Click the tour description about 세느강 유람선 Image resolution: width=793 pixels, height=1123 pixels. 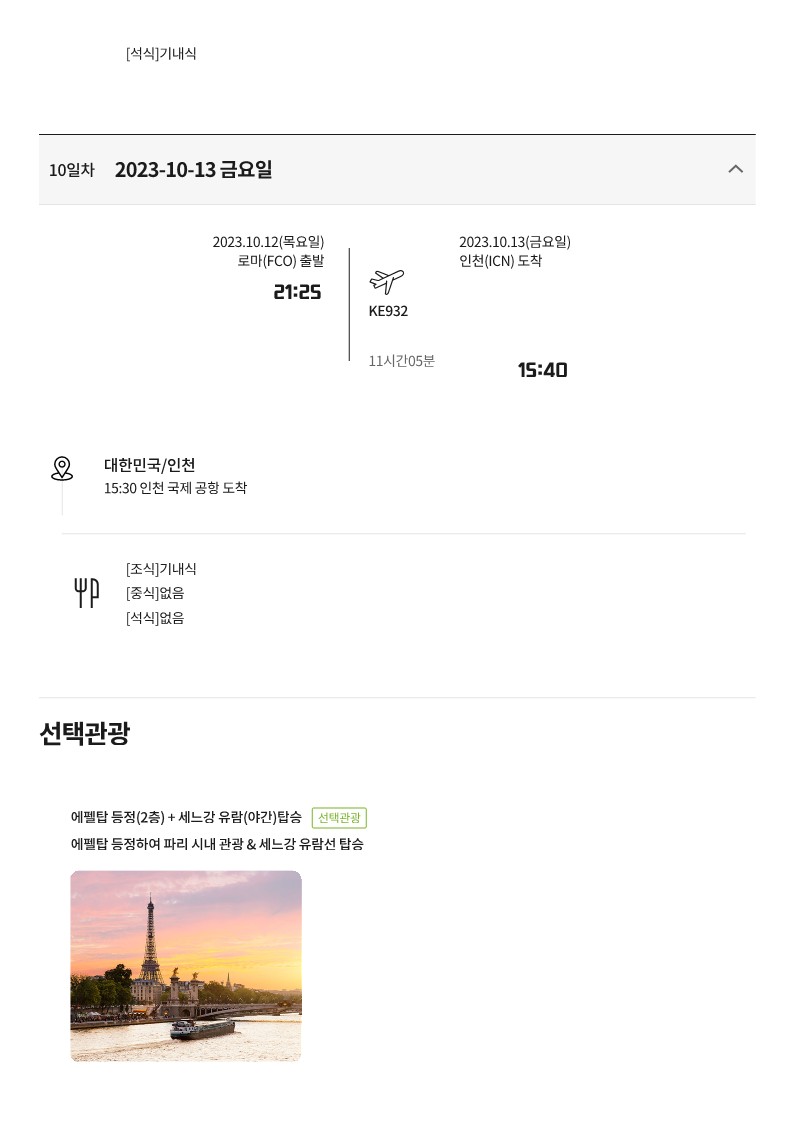point(217,844)
